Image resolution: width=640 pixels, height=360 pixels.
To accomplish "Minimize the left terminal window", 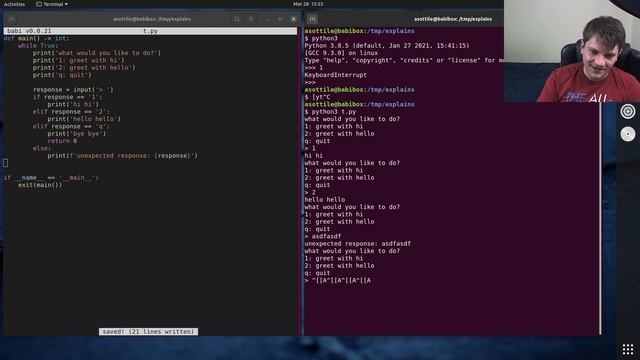I will point(267,19).
